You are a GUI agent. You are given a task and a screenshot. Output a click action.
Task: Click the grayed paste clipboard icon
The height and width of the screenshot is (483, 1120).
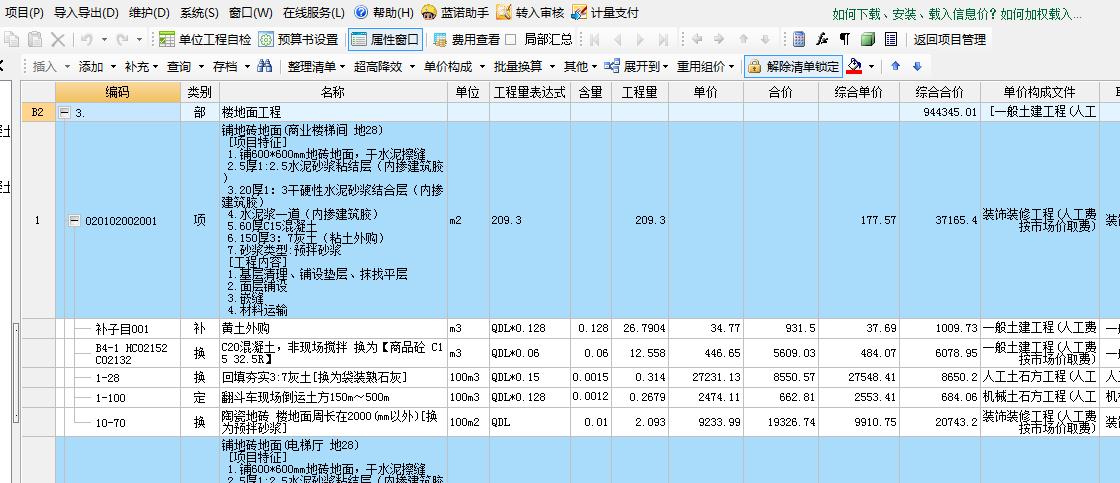click(34, 39)
